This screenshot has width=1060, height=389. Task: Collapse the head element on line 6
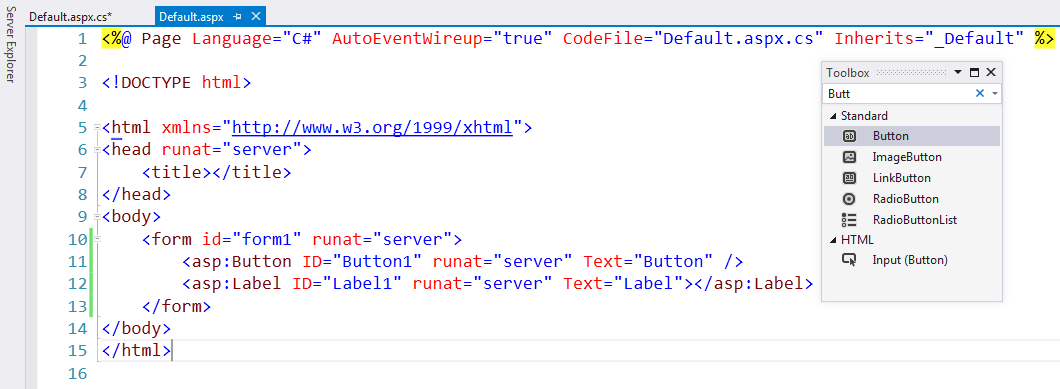point(98,150)
